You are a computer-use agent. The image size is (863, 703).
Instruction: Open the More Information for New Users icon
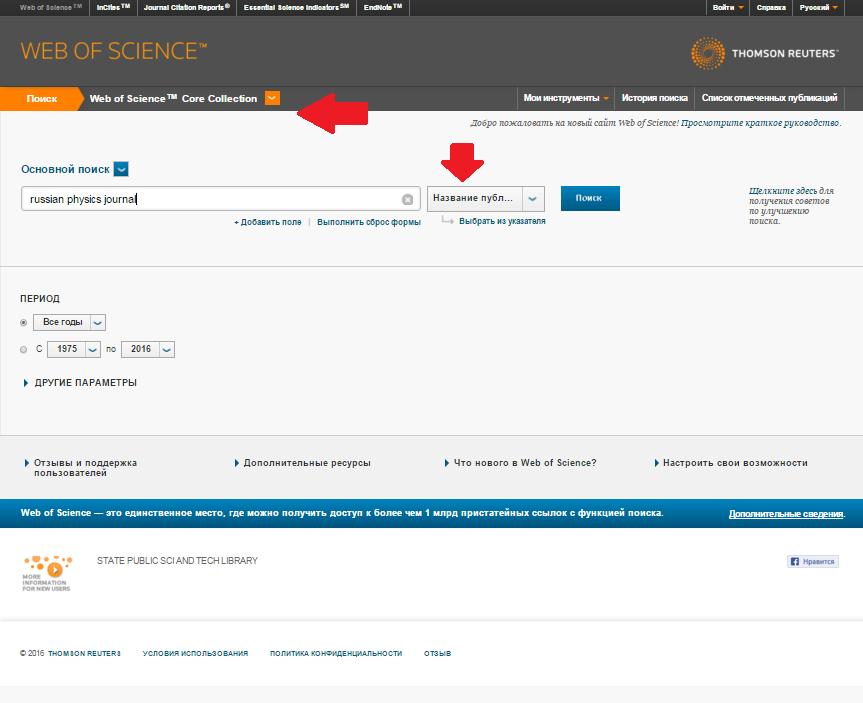click(x=47, y=573)
